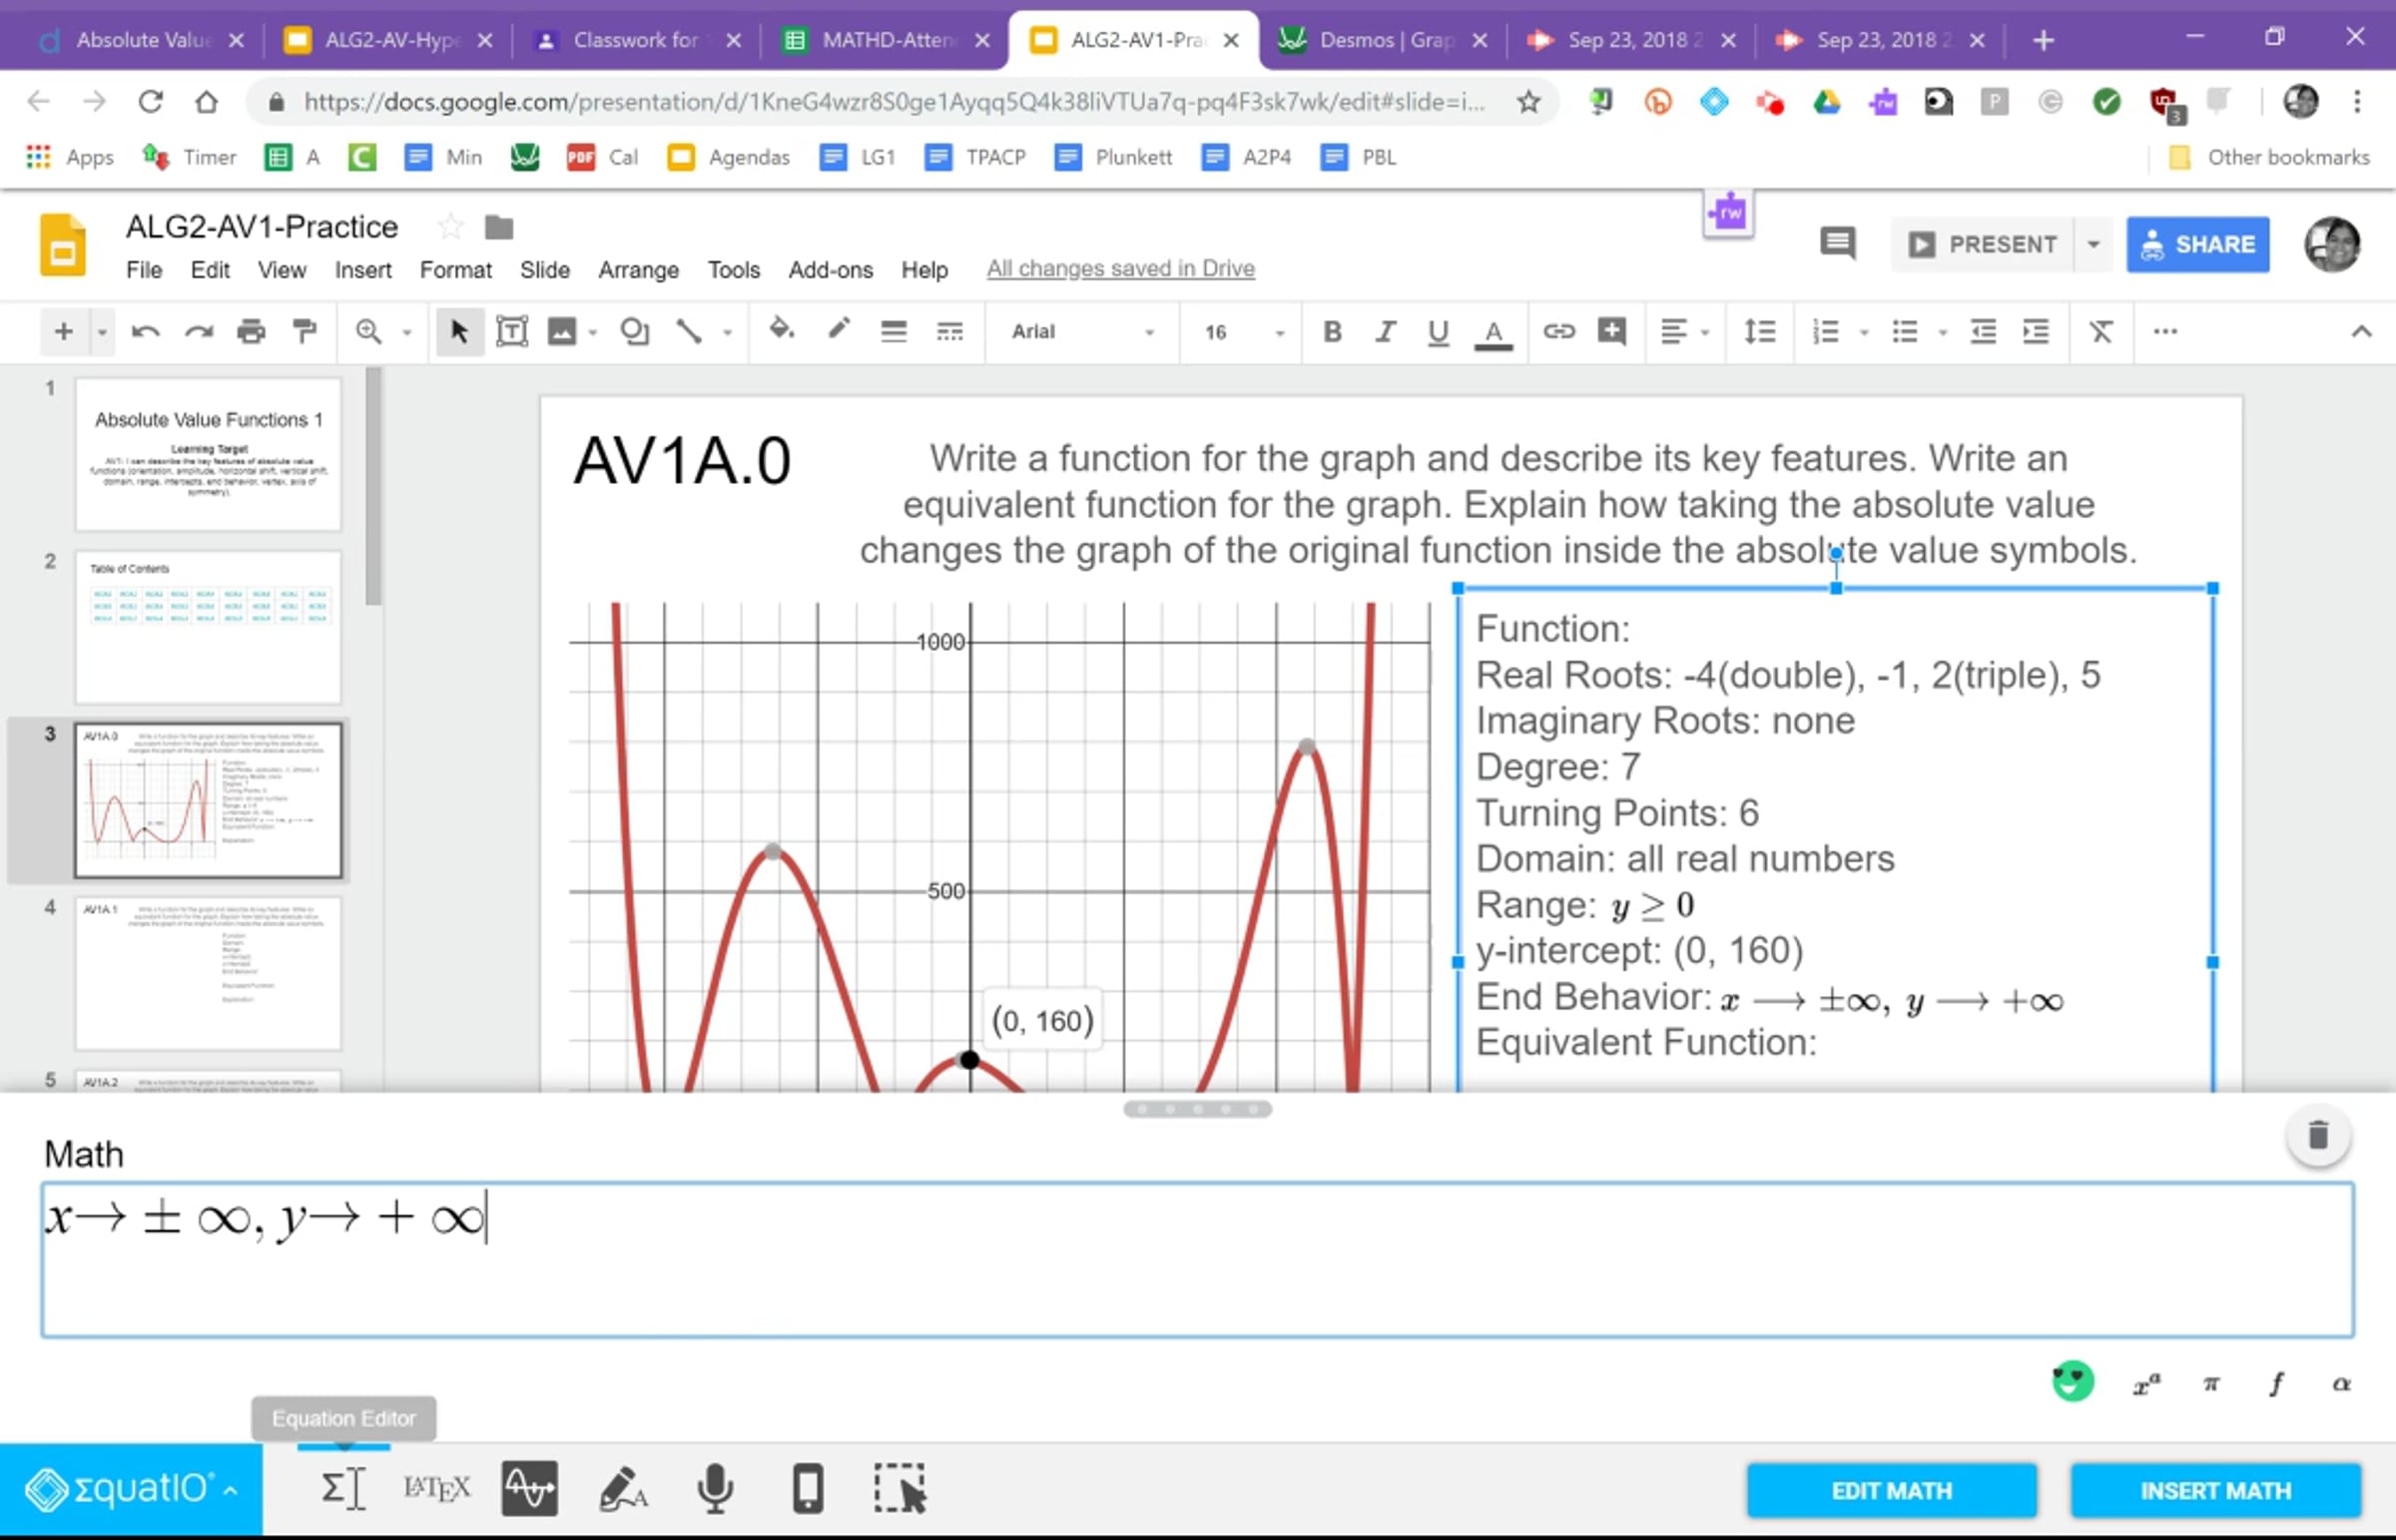Open the EquatIO LaTeX editor
The image size is (2396, 1540).
(436, 1489)
